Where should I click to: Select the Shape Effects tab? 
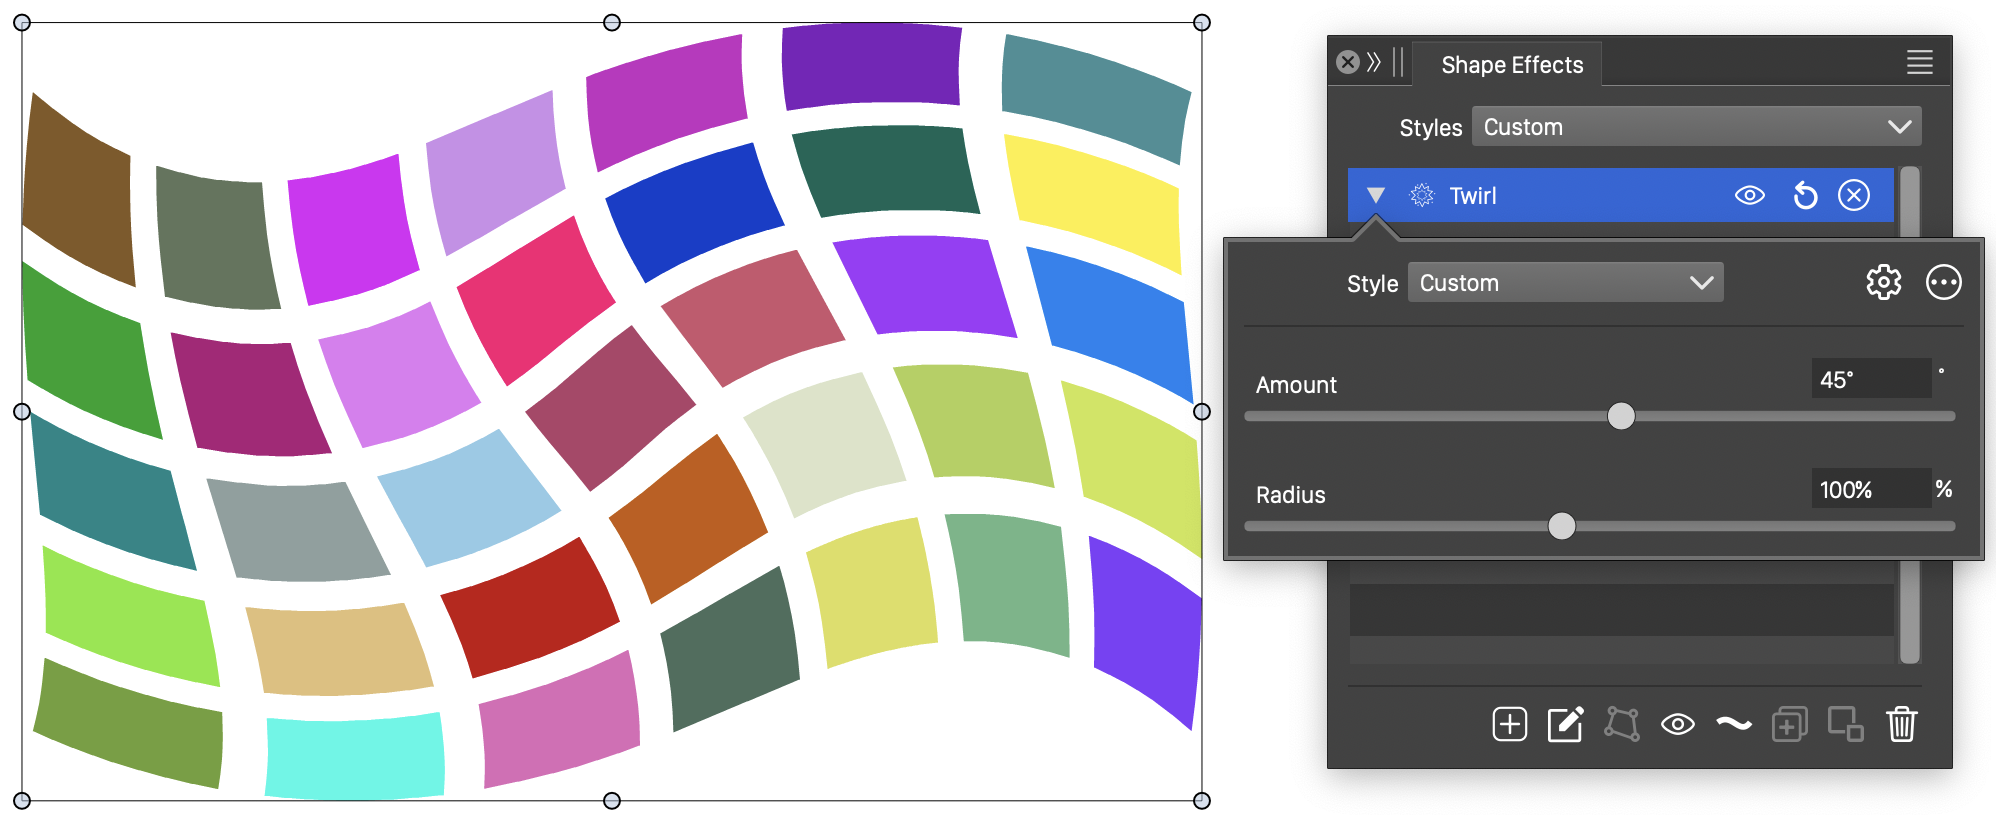point(1511,65)
